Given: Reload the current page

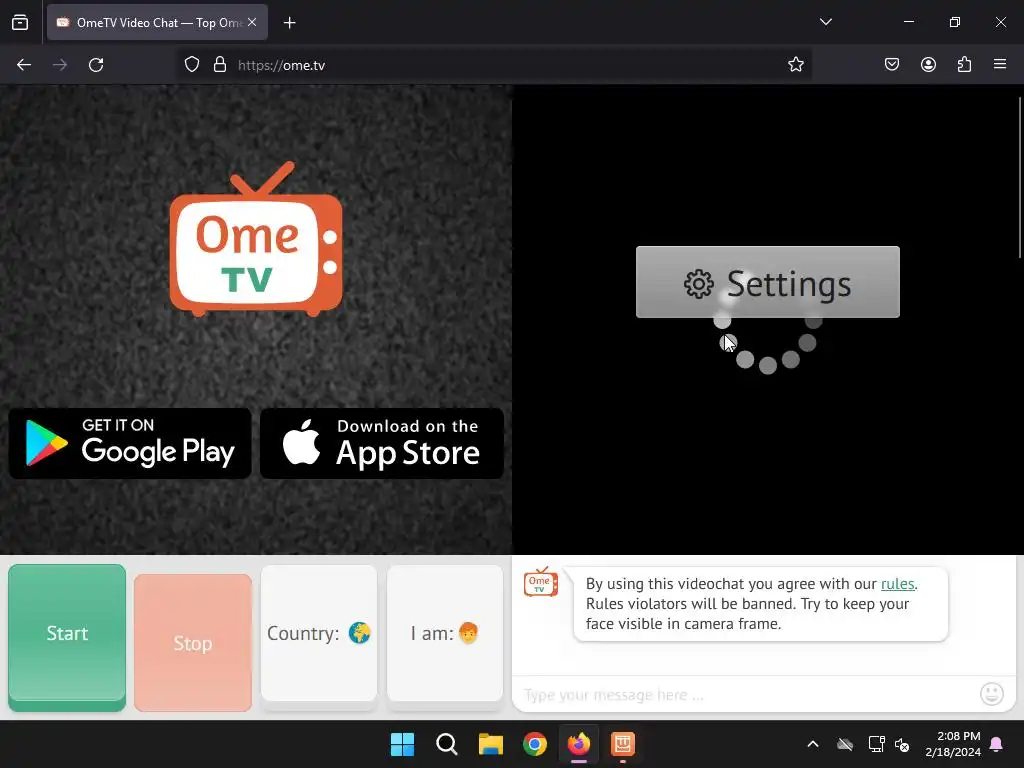Looking at the screenshot, I should coord(96,65).
